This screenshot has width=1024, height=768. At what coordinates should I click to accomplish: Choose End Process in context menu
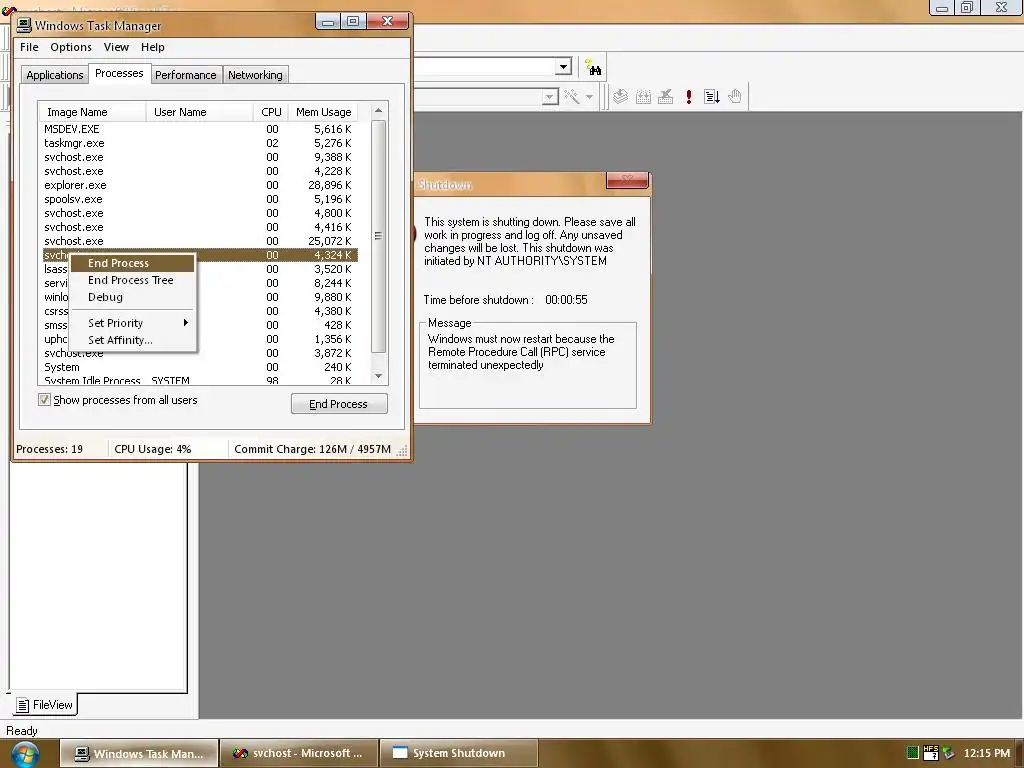point(133,263)
